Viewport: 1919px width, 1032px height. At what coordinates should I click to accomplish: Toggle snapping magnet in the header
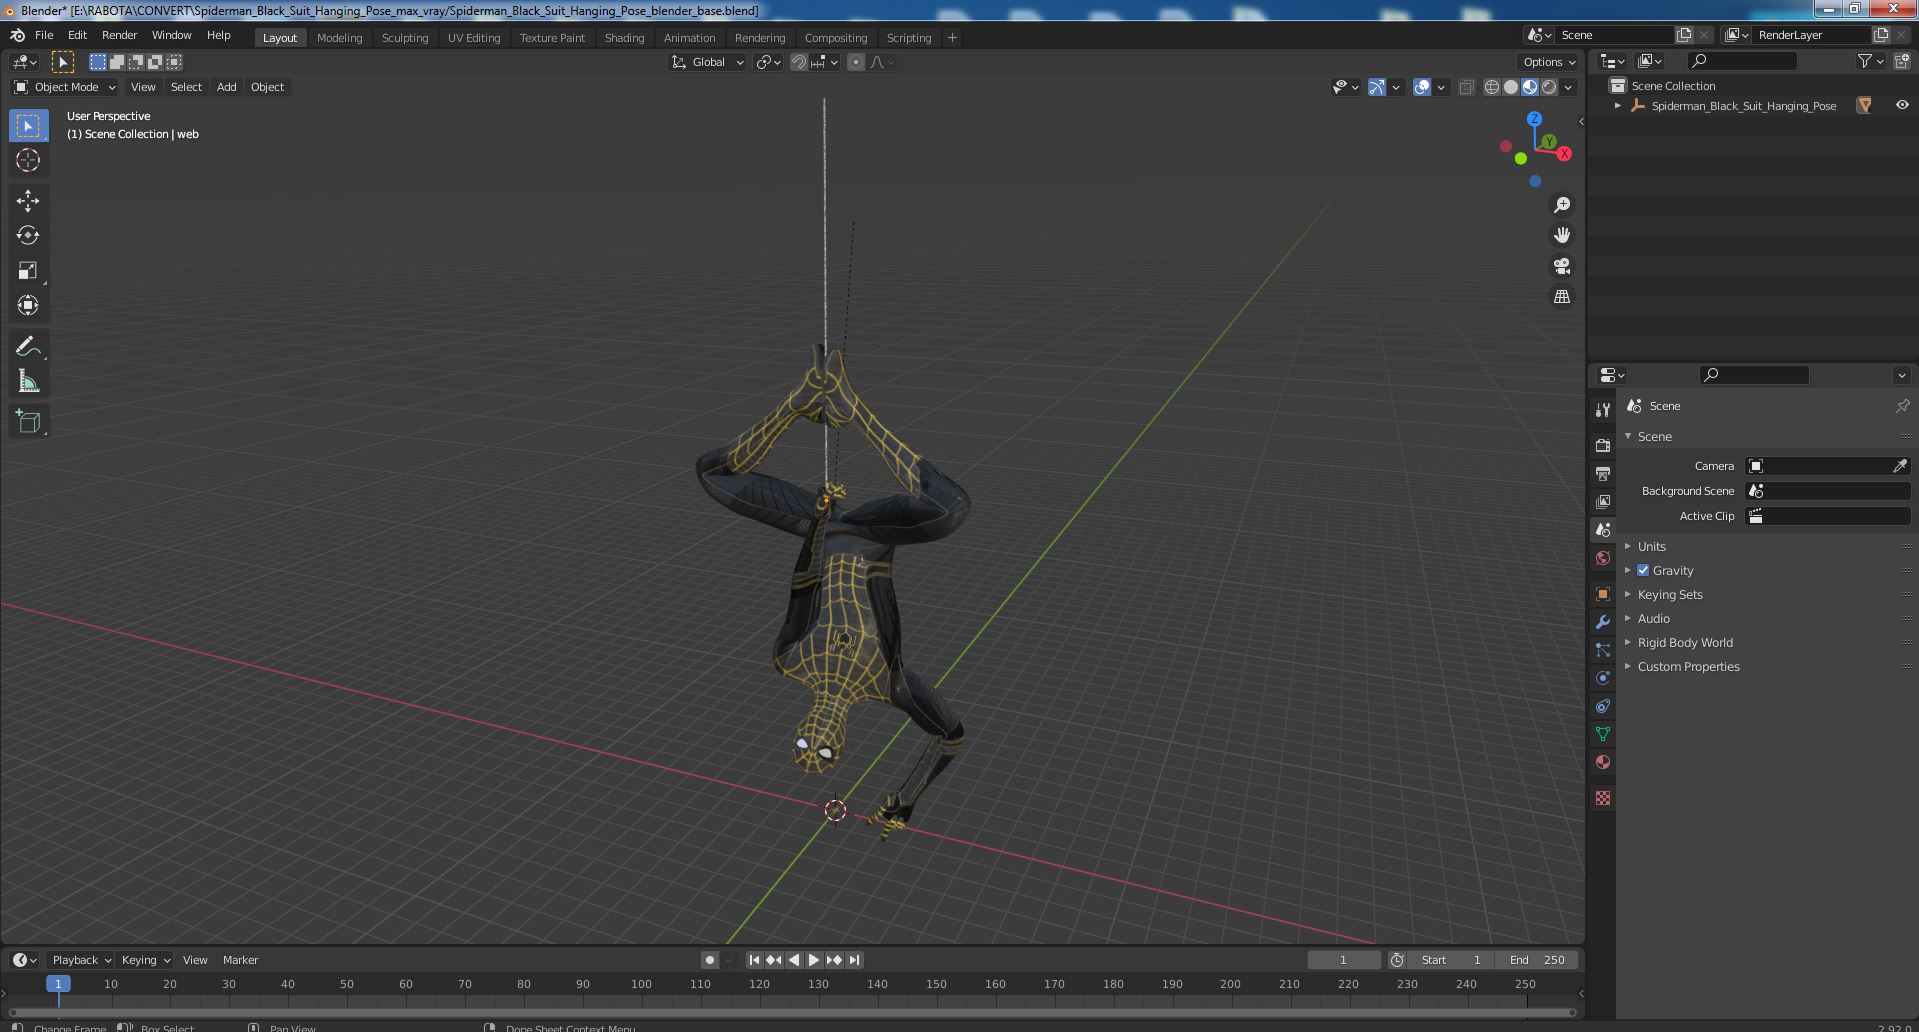798,62
